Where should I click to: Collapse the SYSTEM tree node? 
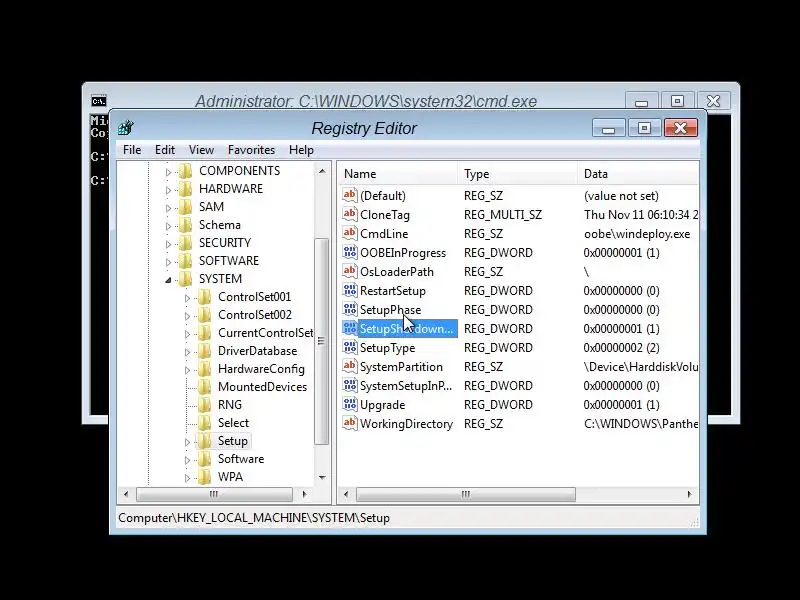pos(168,280)
